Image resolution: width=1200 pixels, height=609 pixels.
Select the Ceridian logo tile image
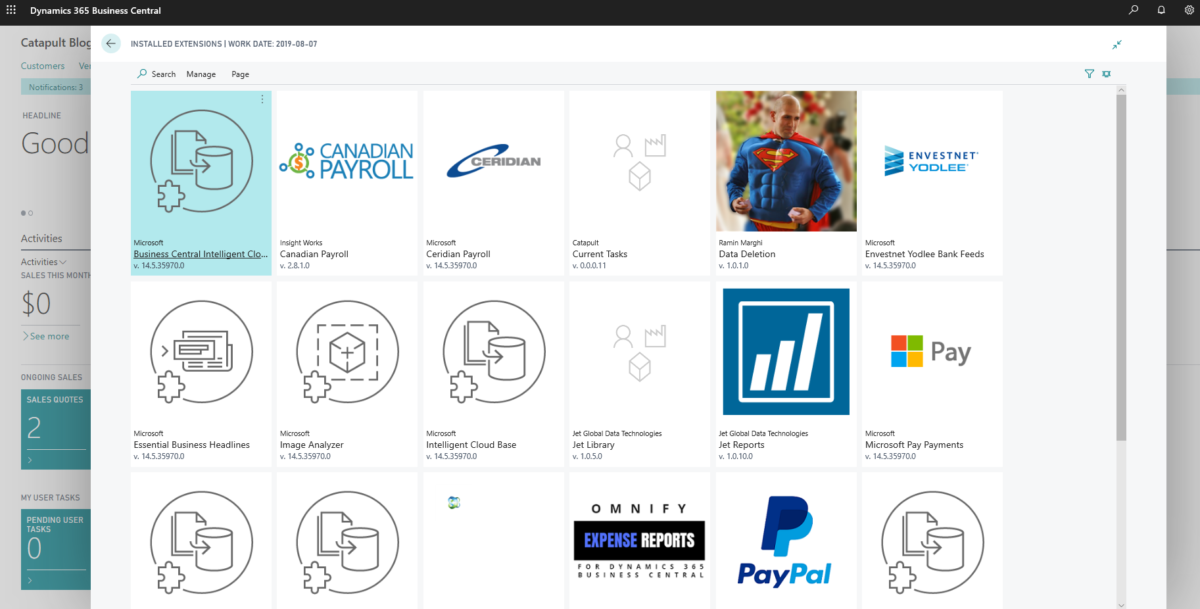493,161
